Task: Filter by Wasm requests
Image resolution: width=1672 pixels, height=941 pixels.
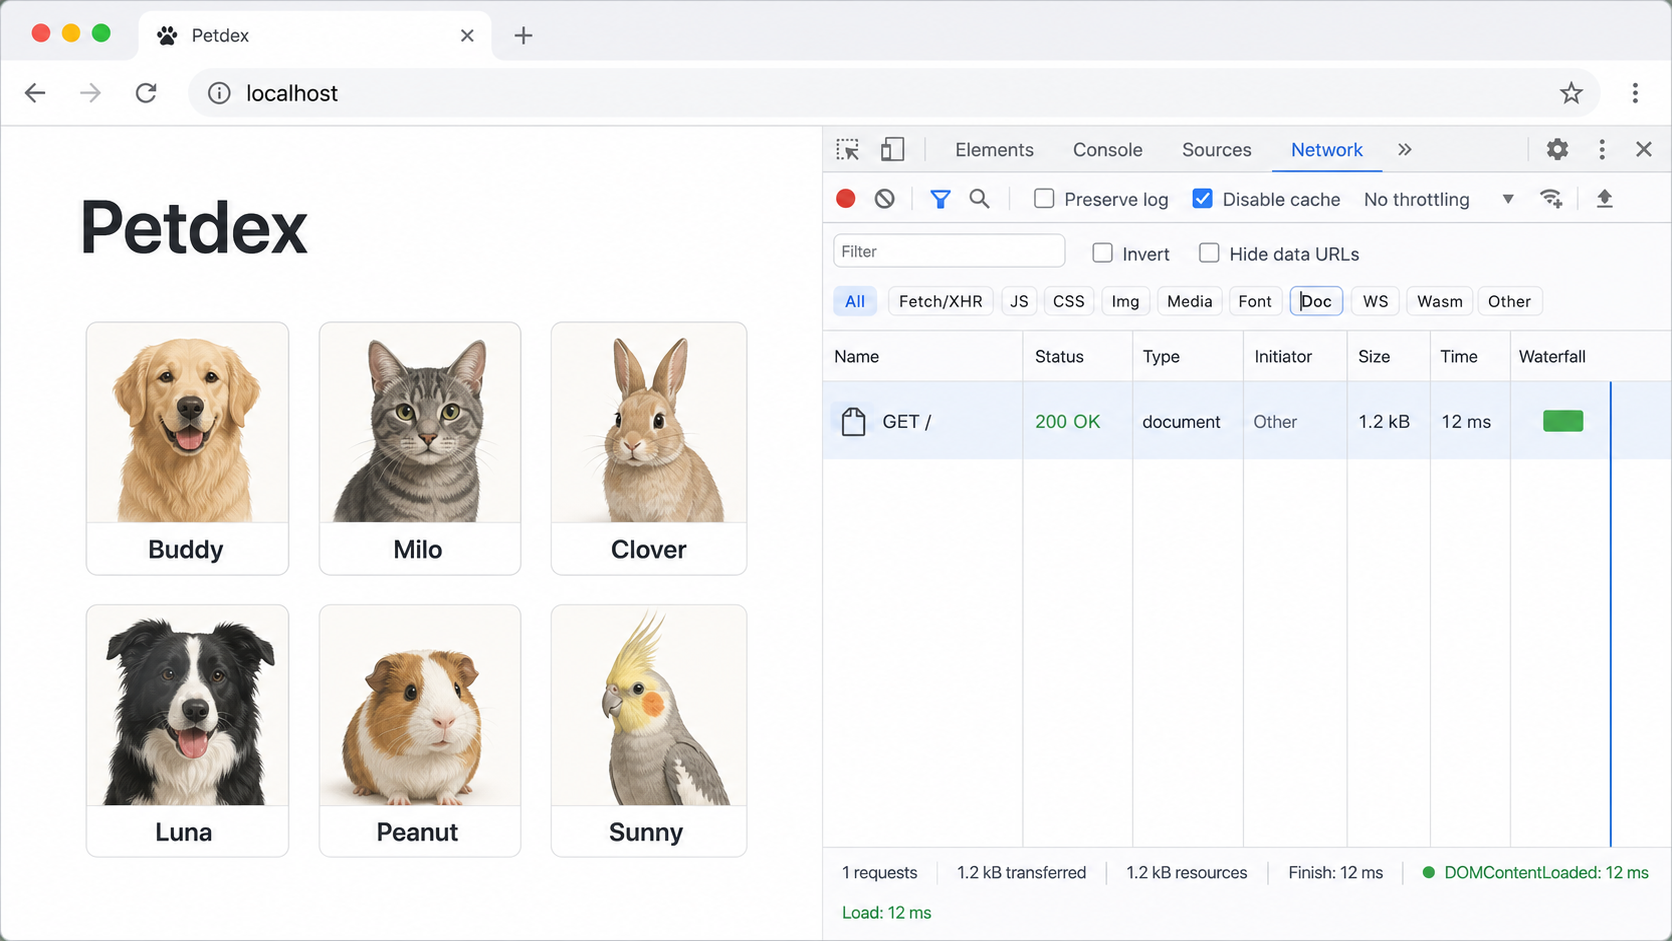Action: [1439, 301]
